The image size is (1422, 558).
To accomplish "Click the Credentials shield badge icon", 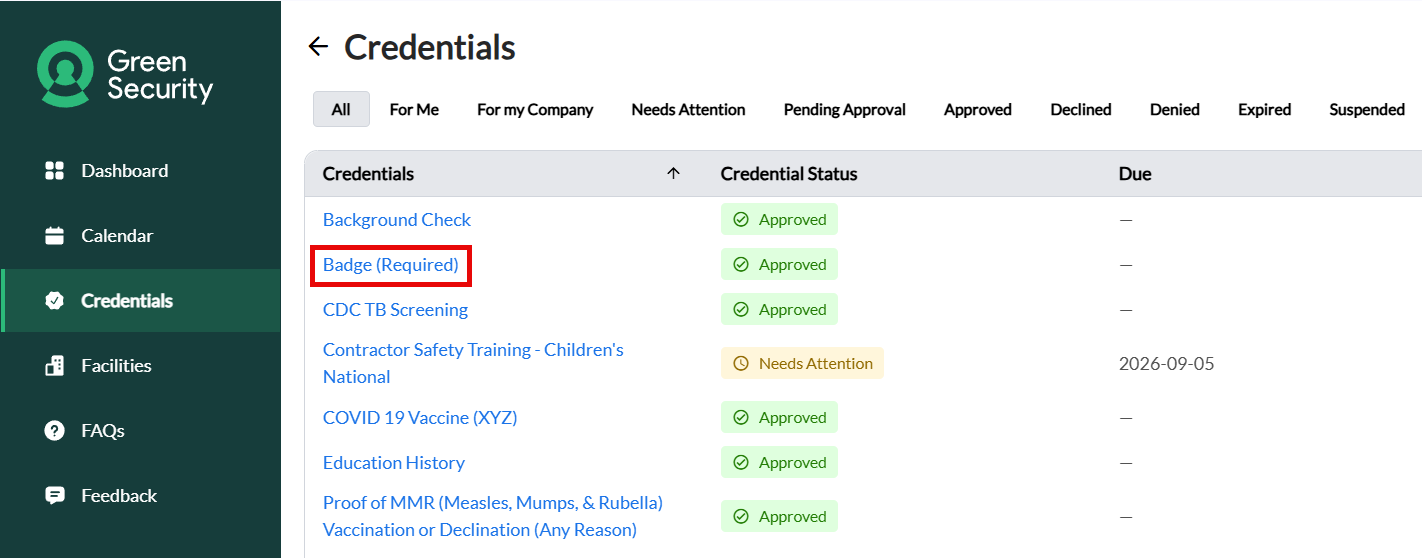I will point(55,301).
